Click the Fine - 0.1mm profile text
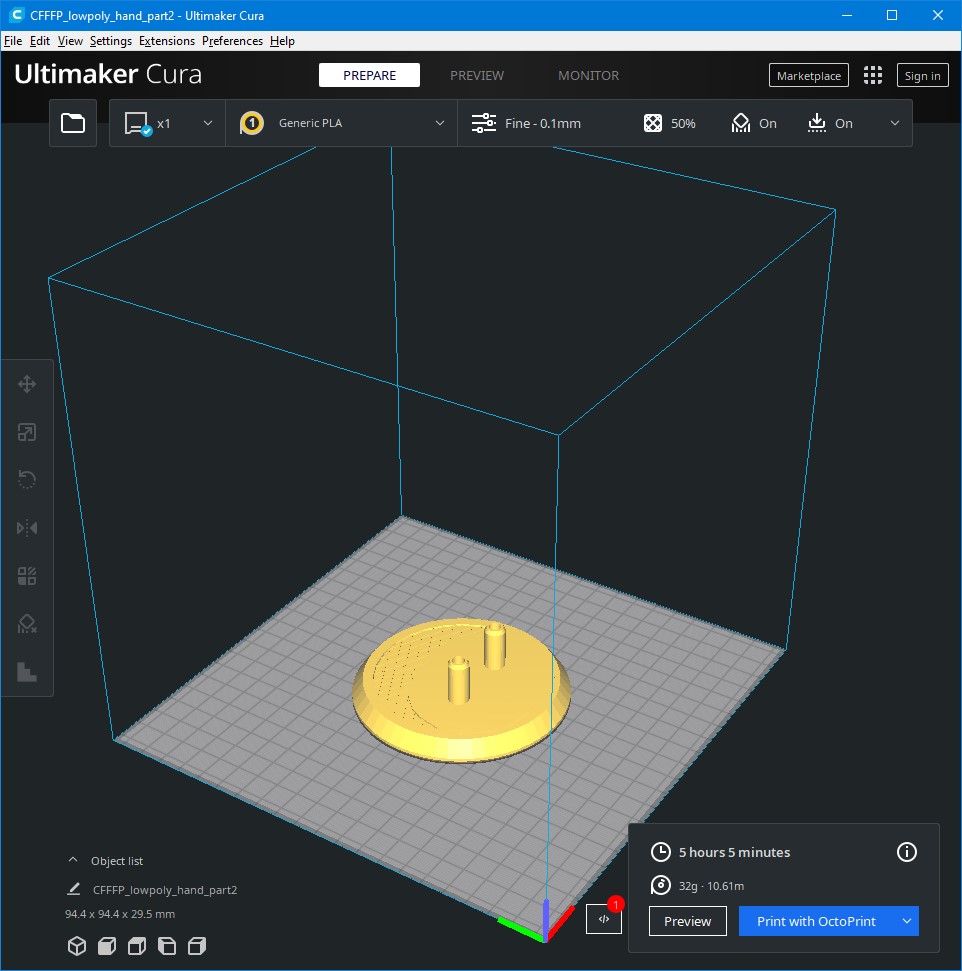Image resolution: width=962 pixels, height=971 pixels. [x=543, y=123]
